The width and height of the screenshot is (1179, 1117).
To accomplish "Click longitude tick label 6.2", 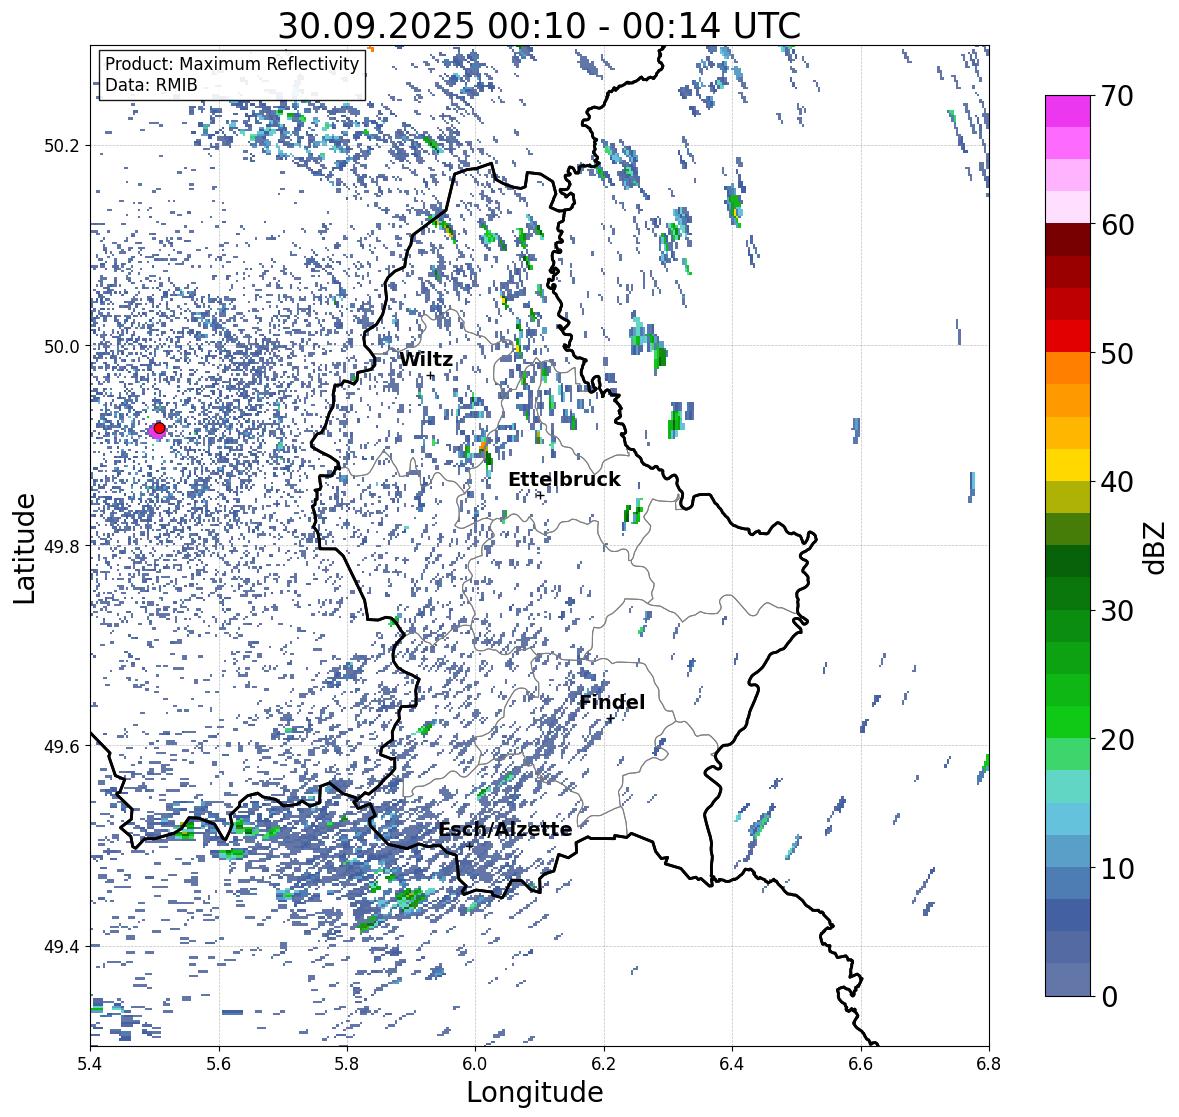I will pos(604,1063).
